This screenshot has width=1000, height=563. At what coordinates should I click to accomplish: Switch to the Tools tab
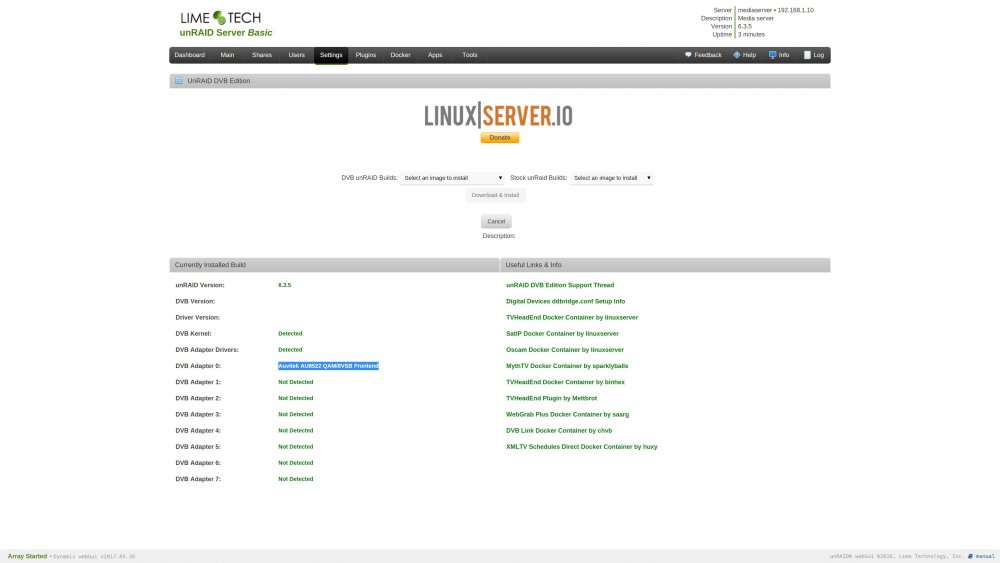coord(469,55)
